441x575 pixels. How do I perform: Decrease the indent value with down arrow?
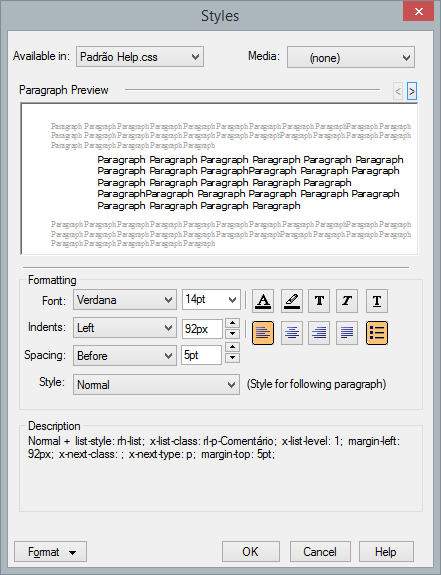pos(232,333)
